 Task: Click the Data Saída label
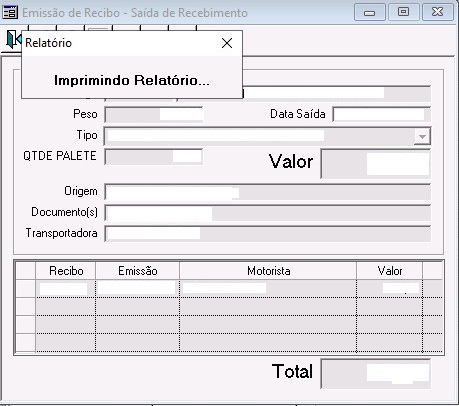point(298,114)
